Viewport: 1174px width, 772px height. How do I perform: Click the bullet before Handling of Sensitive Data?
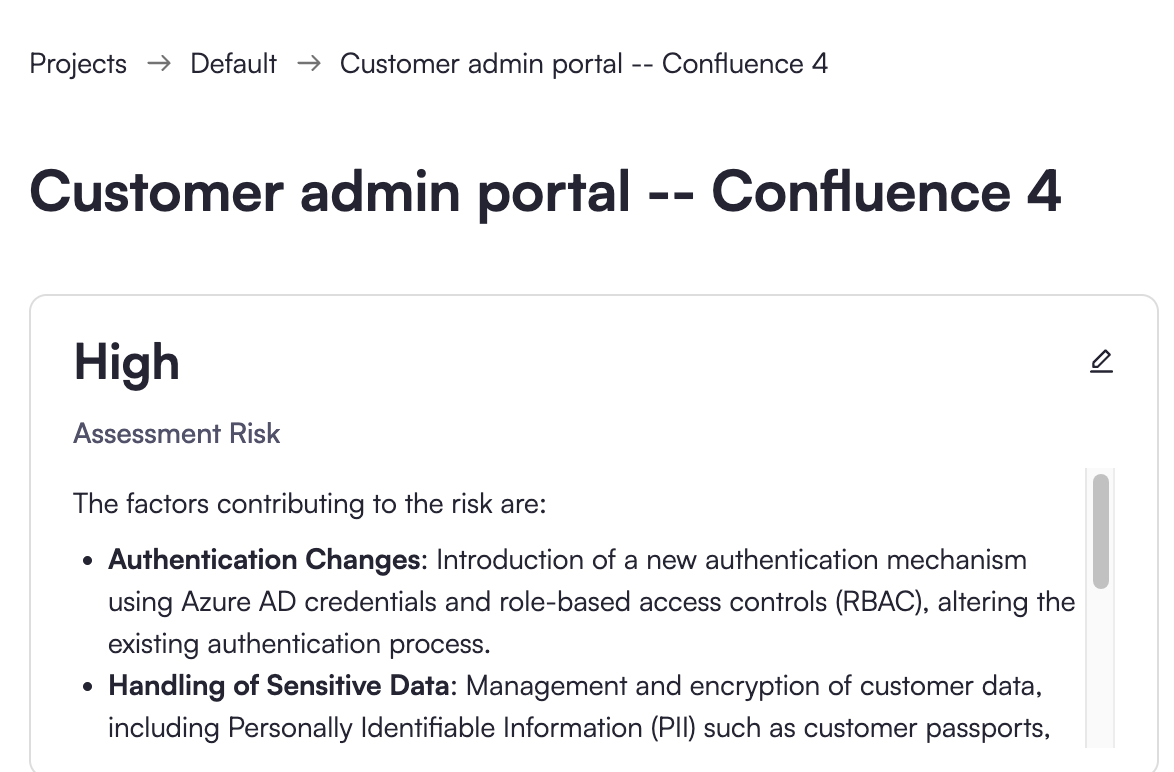coord(89,686)
